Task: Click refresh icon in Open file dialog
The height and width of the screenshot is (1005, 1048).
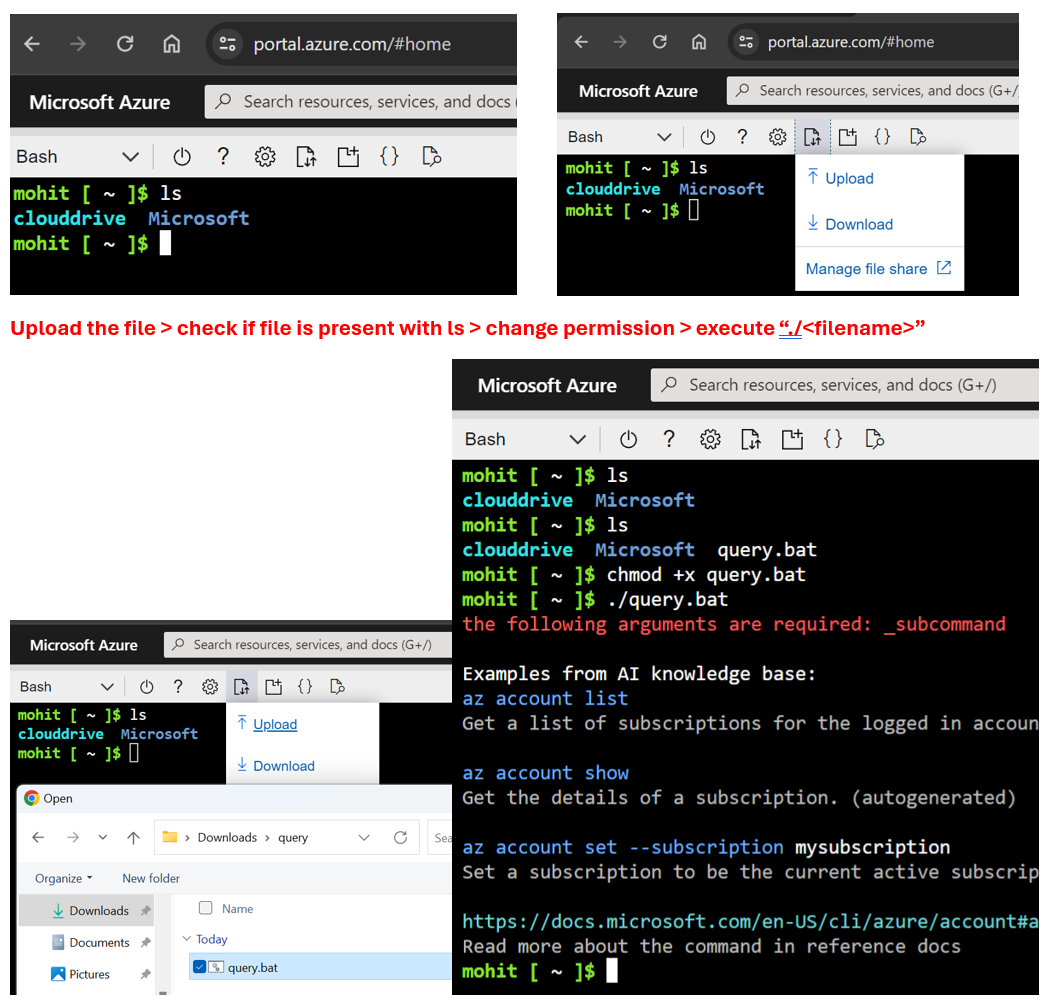Action: [400, 837]
